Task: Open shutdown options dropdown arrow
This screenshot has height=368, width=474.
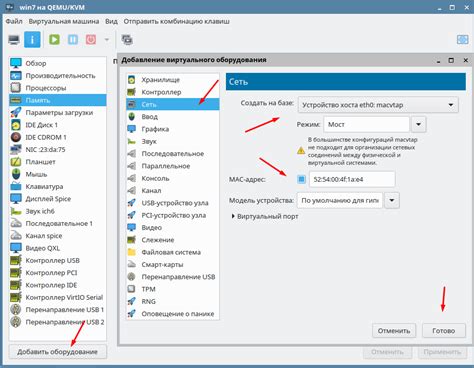Action: [x=107, y=40]
